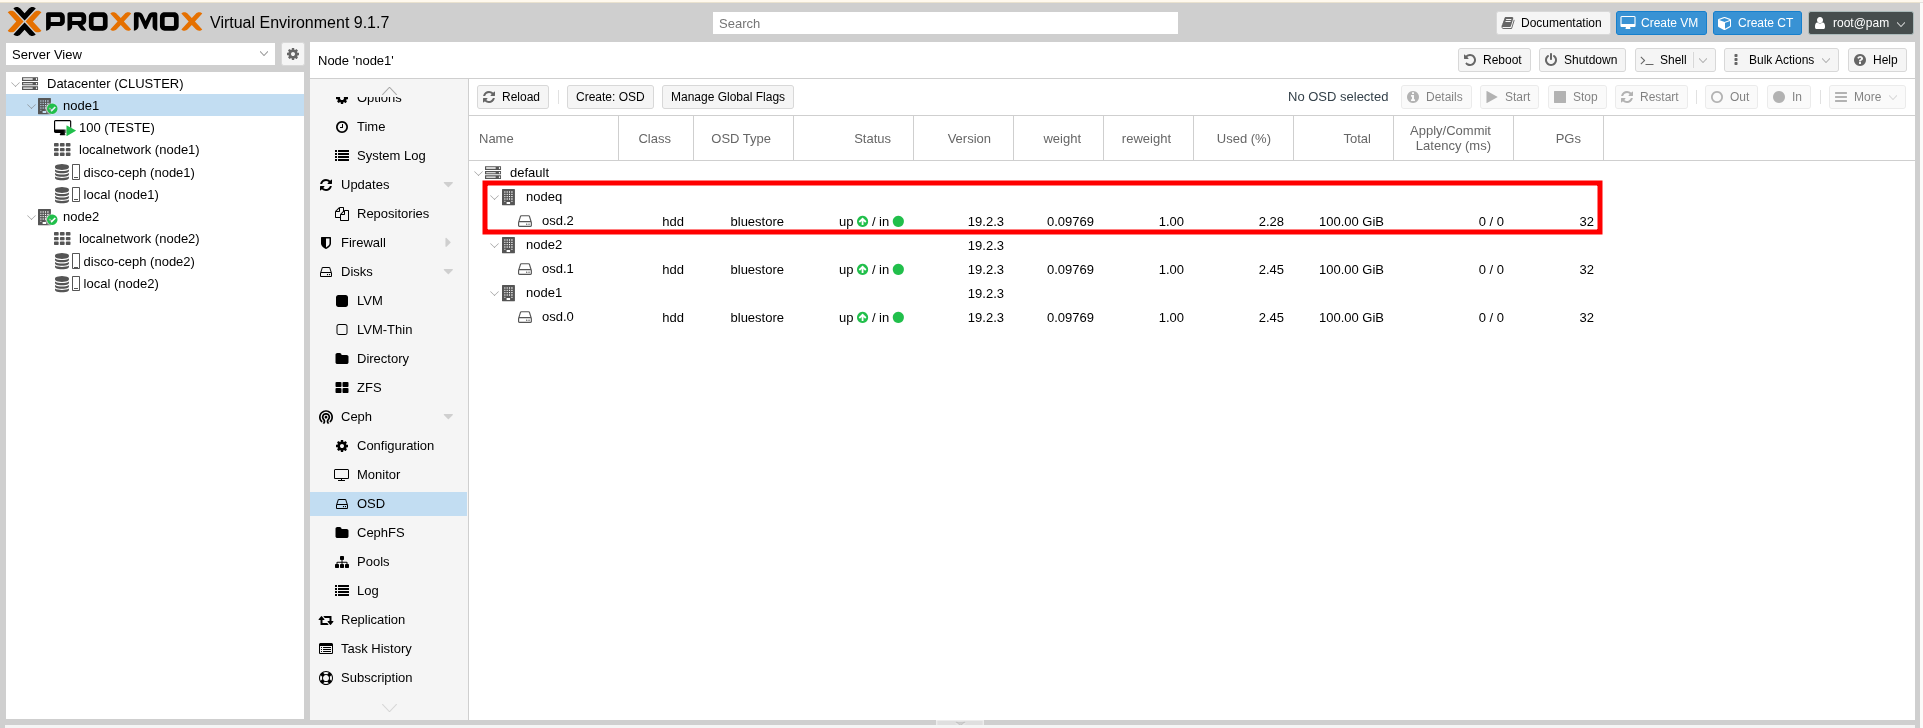1923x728 pixels.
Task: Click the osd.2 disk icon
Action: 525,221
